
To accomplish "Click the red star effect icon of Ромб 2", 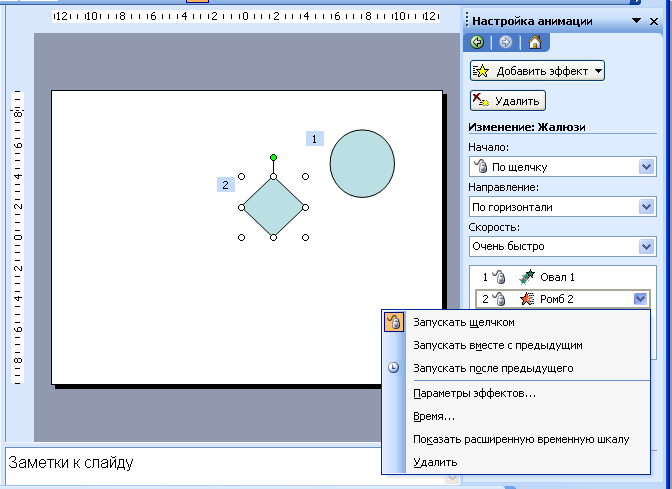I will coord(527,299).
